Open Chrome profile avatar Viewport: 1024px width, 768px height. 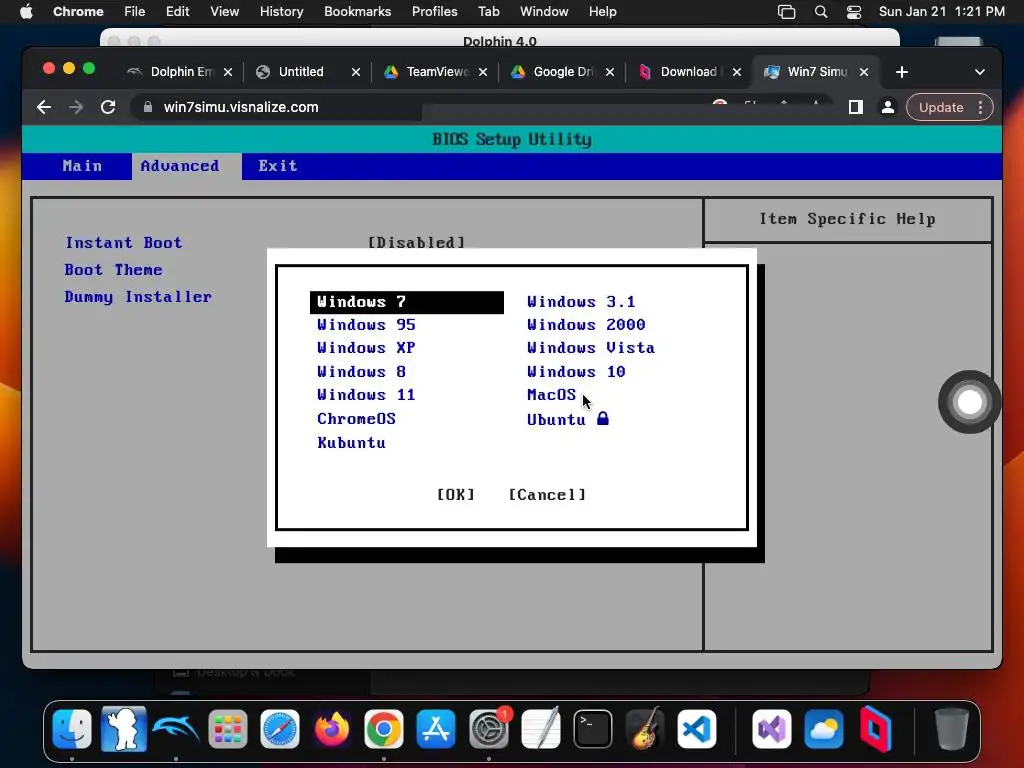pos(888,107)
